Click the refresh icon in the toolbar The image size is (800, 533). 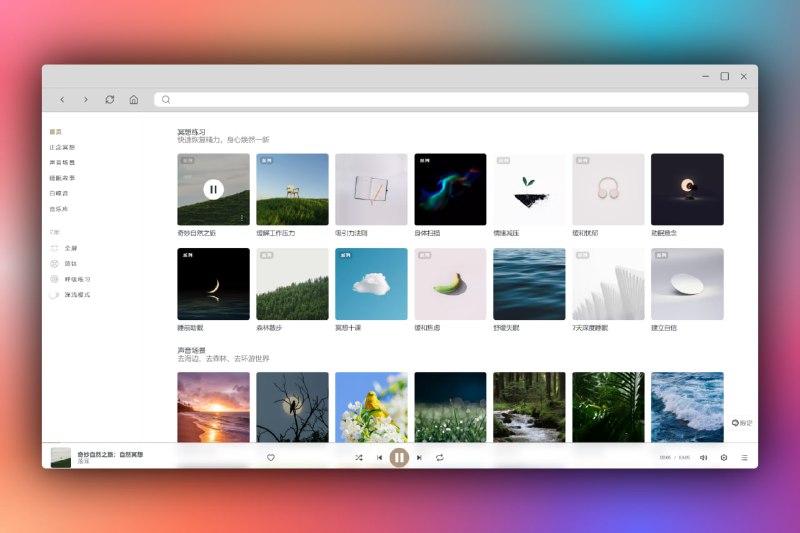click(x=110, y=99)
